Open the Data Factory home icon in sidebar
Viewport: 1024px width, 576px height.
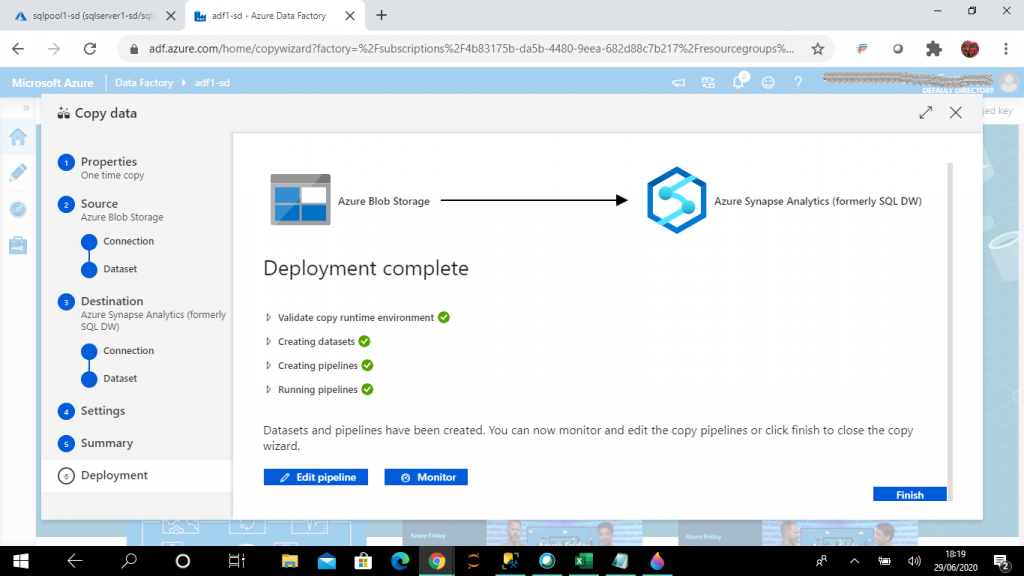[x=18, y=137]
